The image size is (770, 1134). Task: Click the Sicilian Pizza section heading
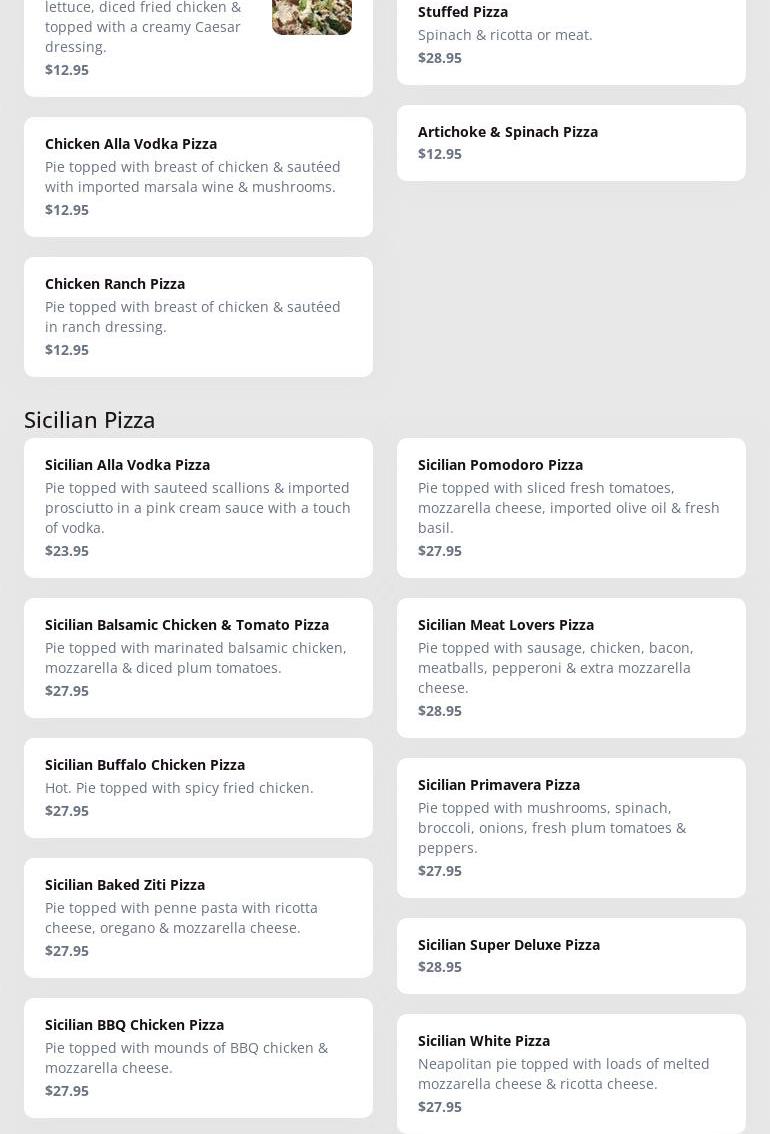pyautogui.click(x=90, y=419)
